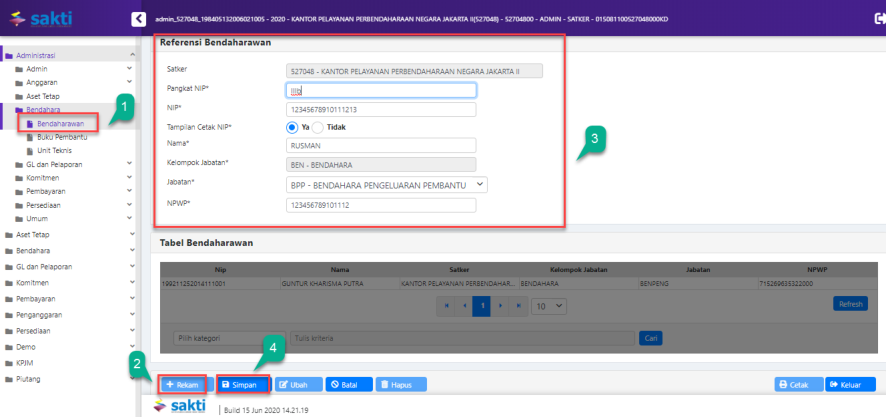
Task: Open the Jabatan dropdown
Action: pos(385,184)
